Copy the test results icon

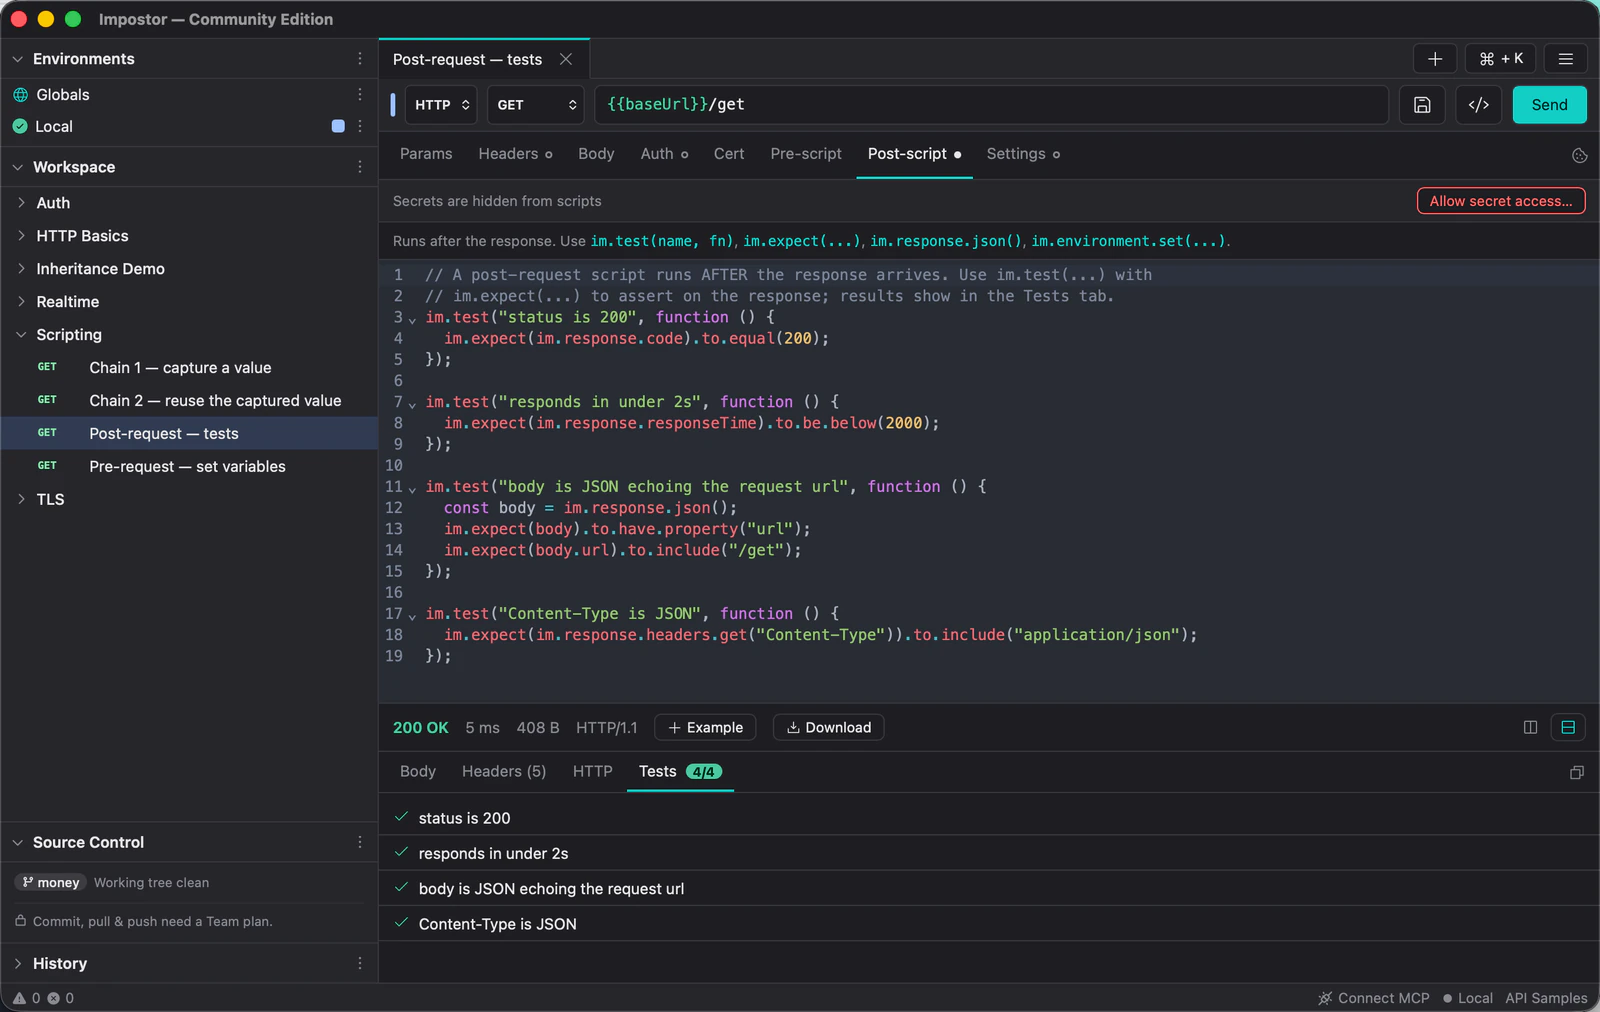point(1577,772)
